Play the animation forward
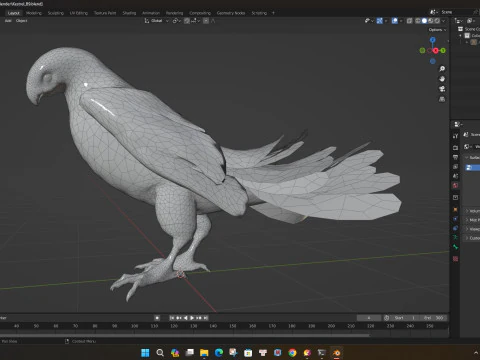Viewport: 480px width, 360px height. pyautogui.click(x=192, y=318)
